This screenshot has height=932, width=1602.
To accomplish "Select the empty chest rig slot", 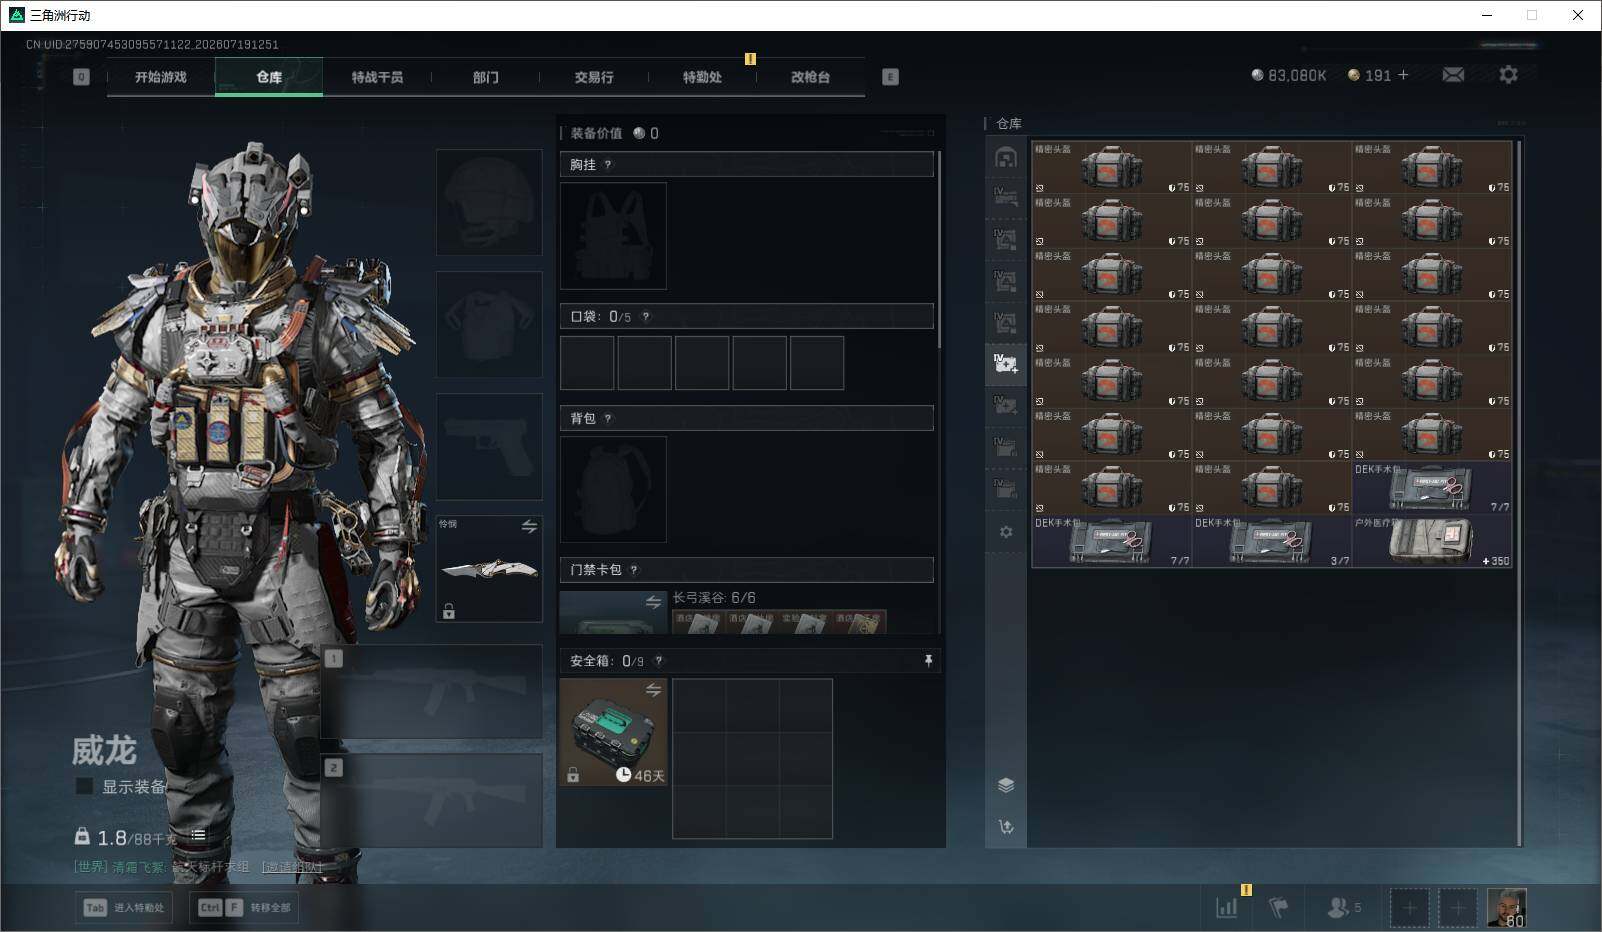I will 613,236.
